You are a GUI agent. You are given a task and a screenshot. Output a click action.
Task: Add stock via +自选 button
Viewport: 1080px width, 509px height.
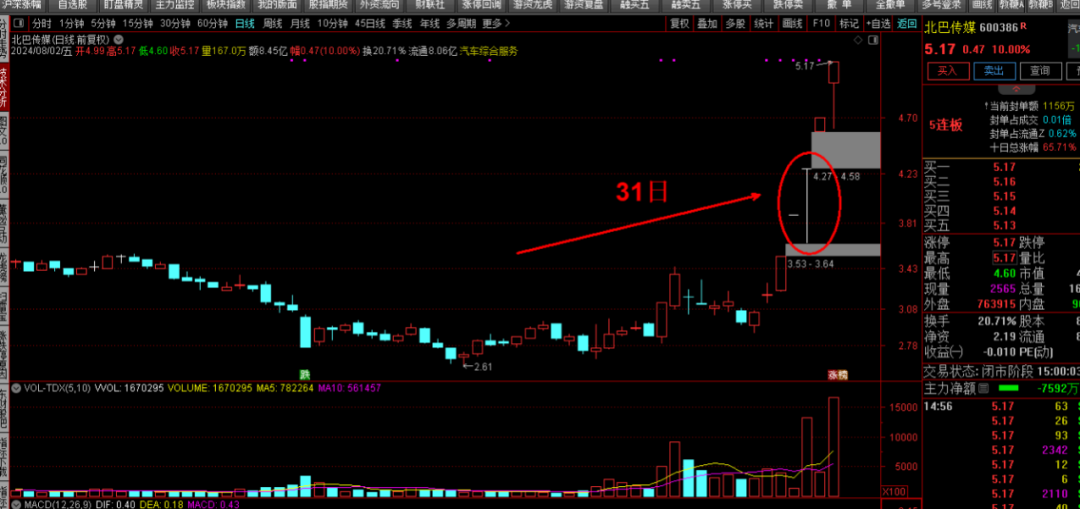pyautogui.click(x=877, y=23)
